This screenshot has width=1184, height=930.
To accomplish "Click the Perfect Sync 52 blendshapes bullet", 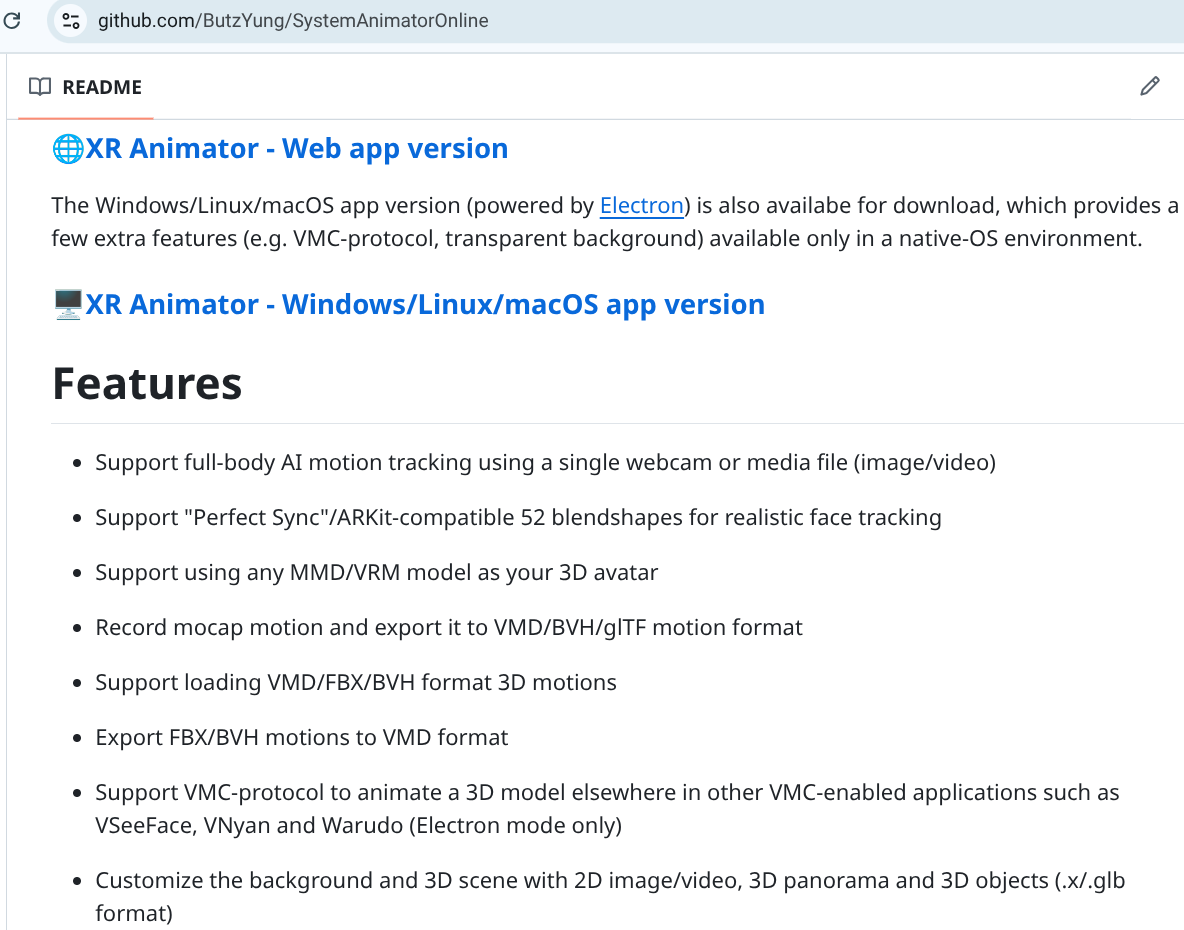I will [518, 517].
